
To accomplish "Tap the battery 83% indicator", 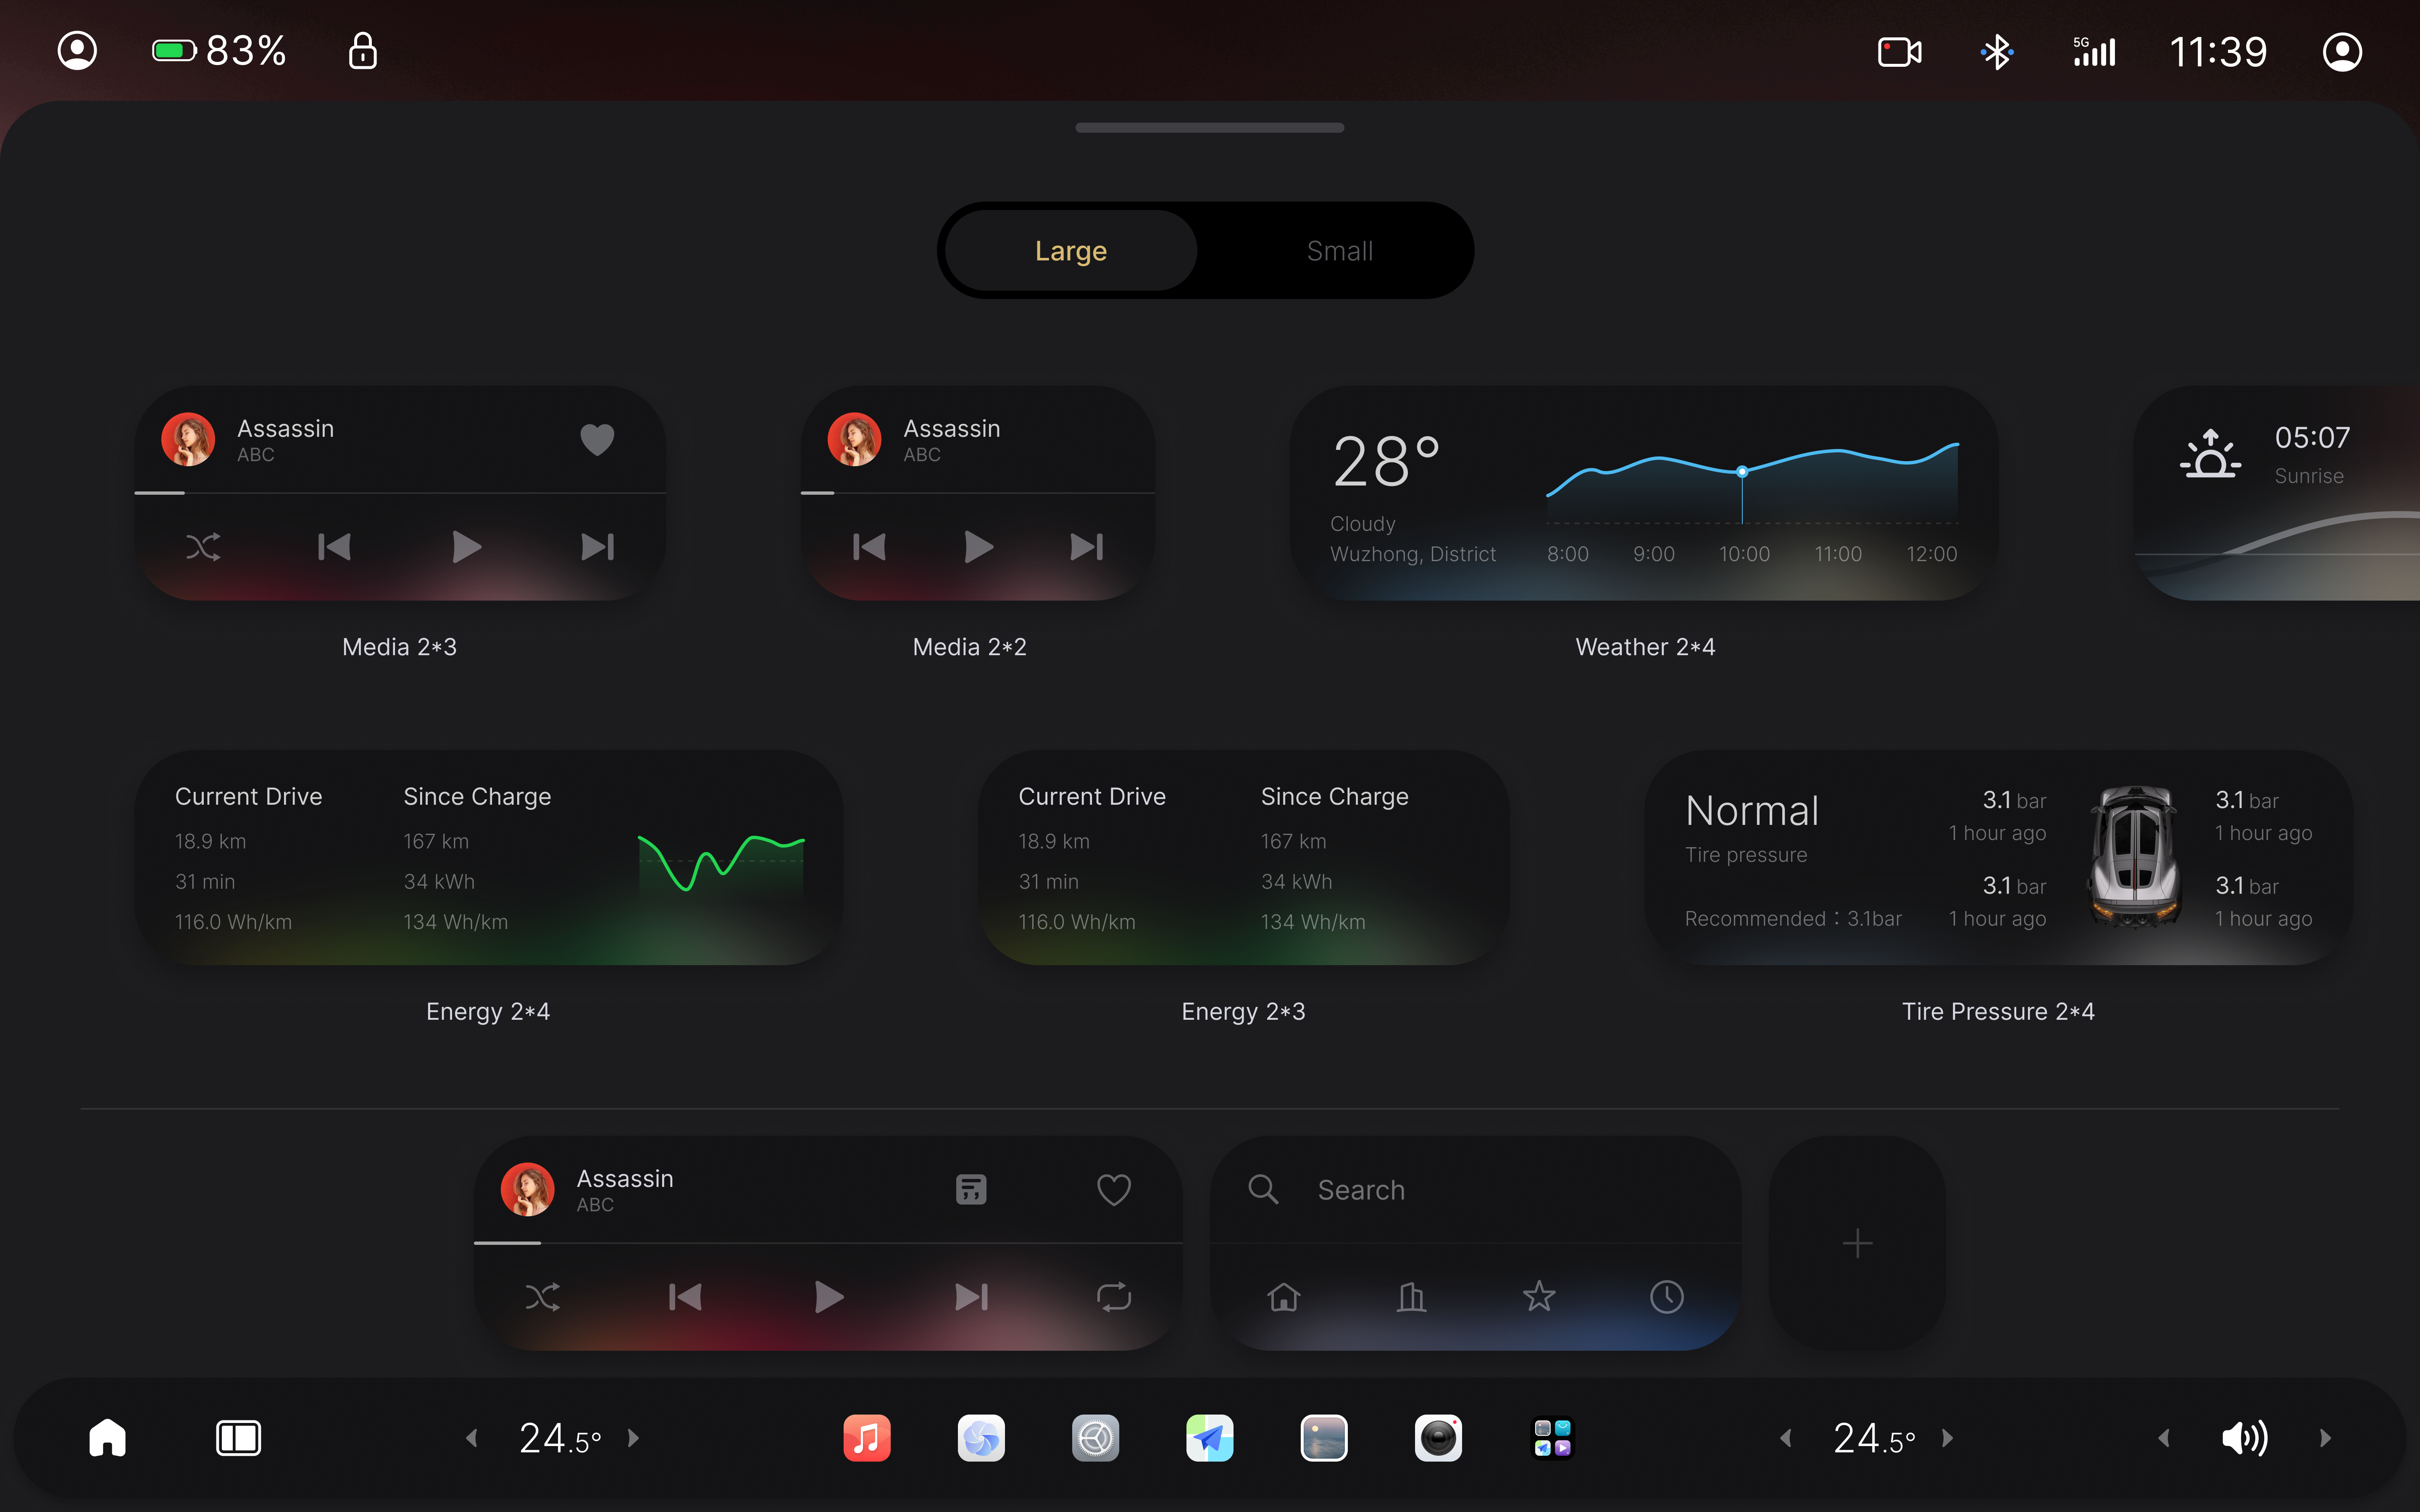I will [x=219, y=50].
